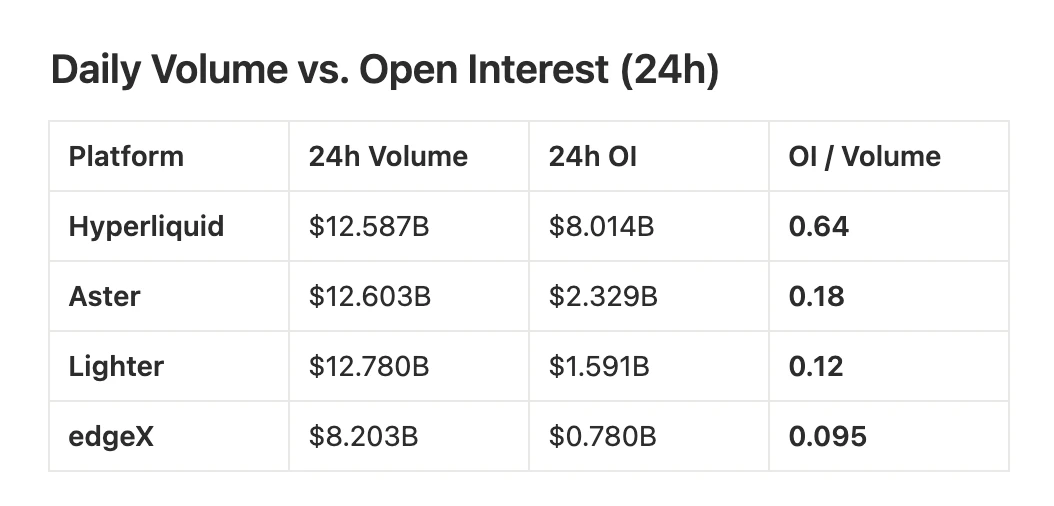Click the 0.12 ratio cell

tap(816, 367)
